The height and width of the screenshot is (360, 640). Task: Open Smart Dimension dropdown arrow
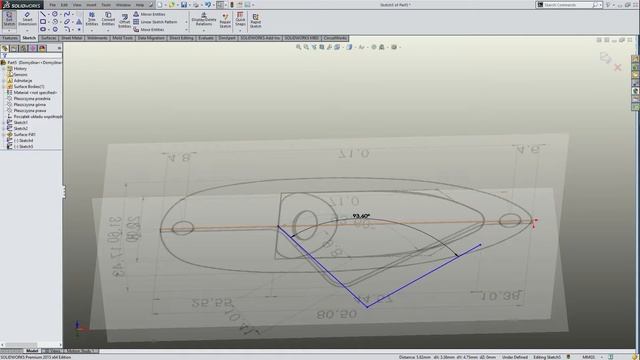click(27, 31)
